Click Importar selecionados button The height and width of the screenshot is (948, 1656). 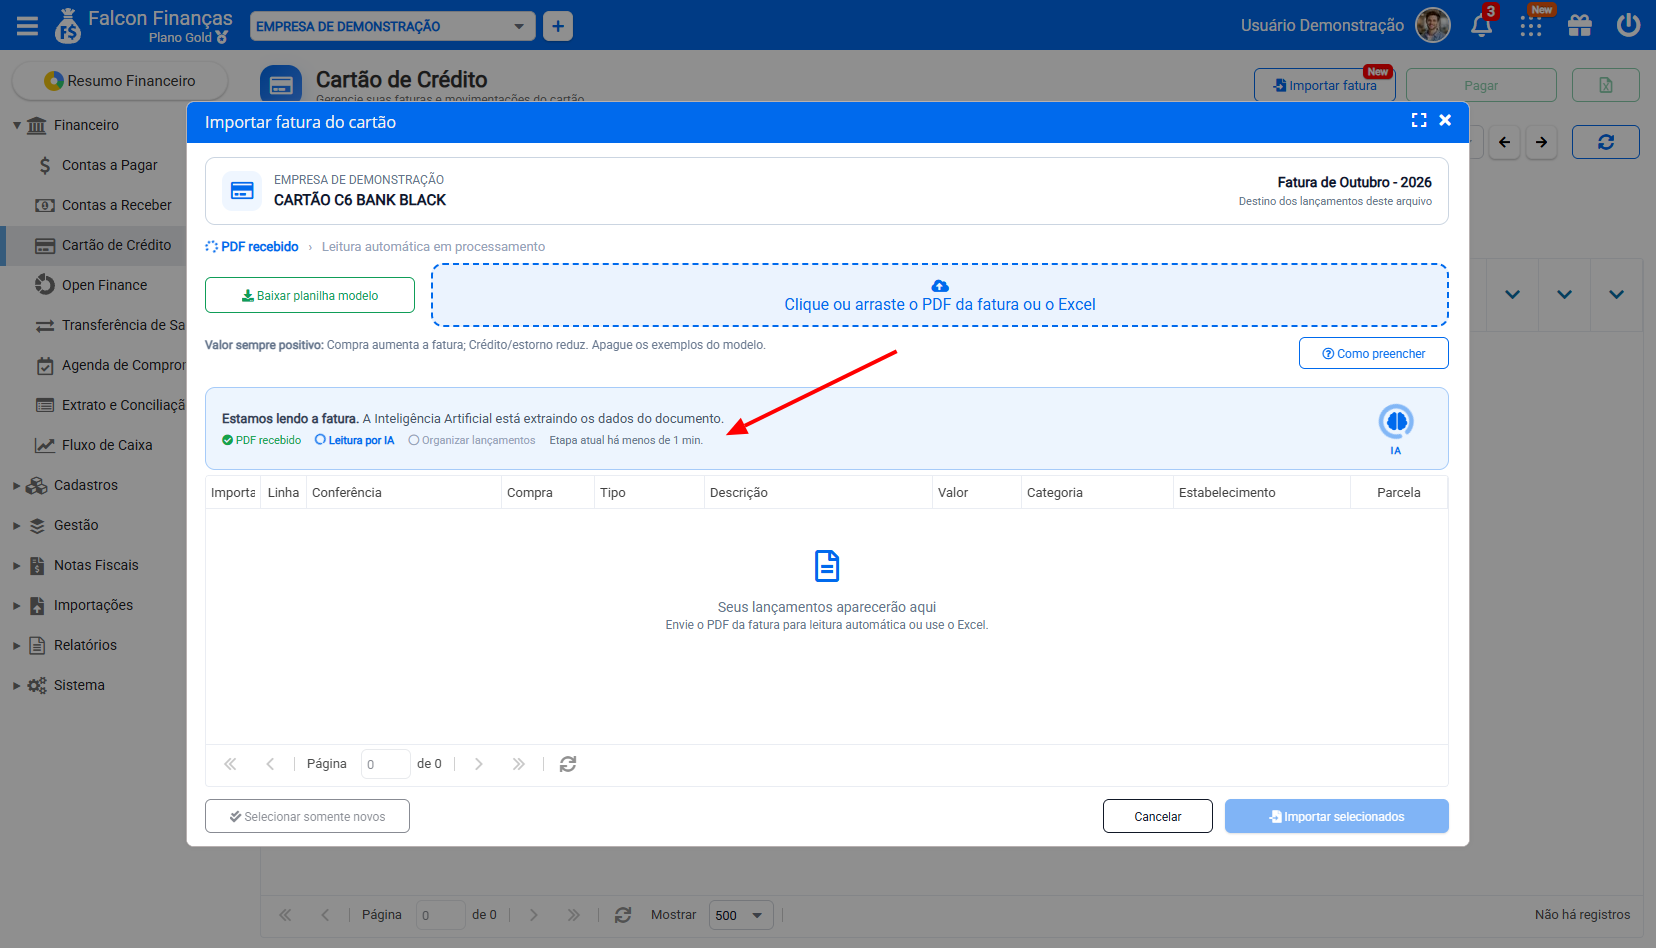point(1337,816)
